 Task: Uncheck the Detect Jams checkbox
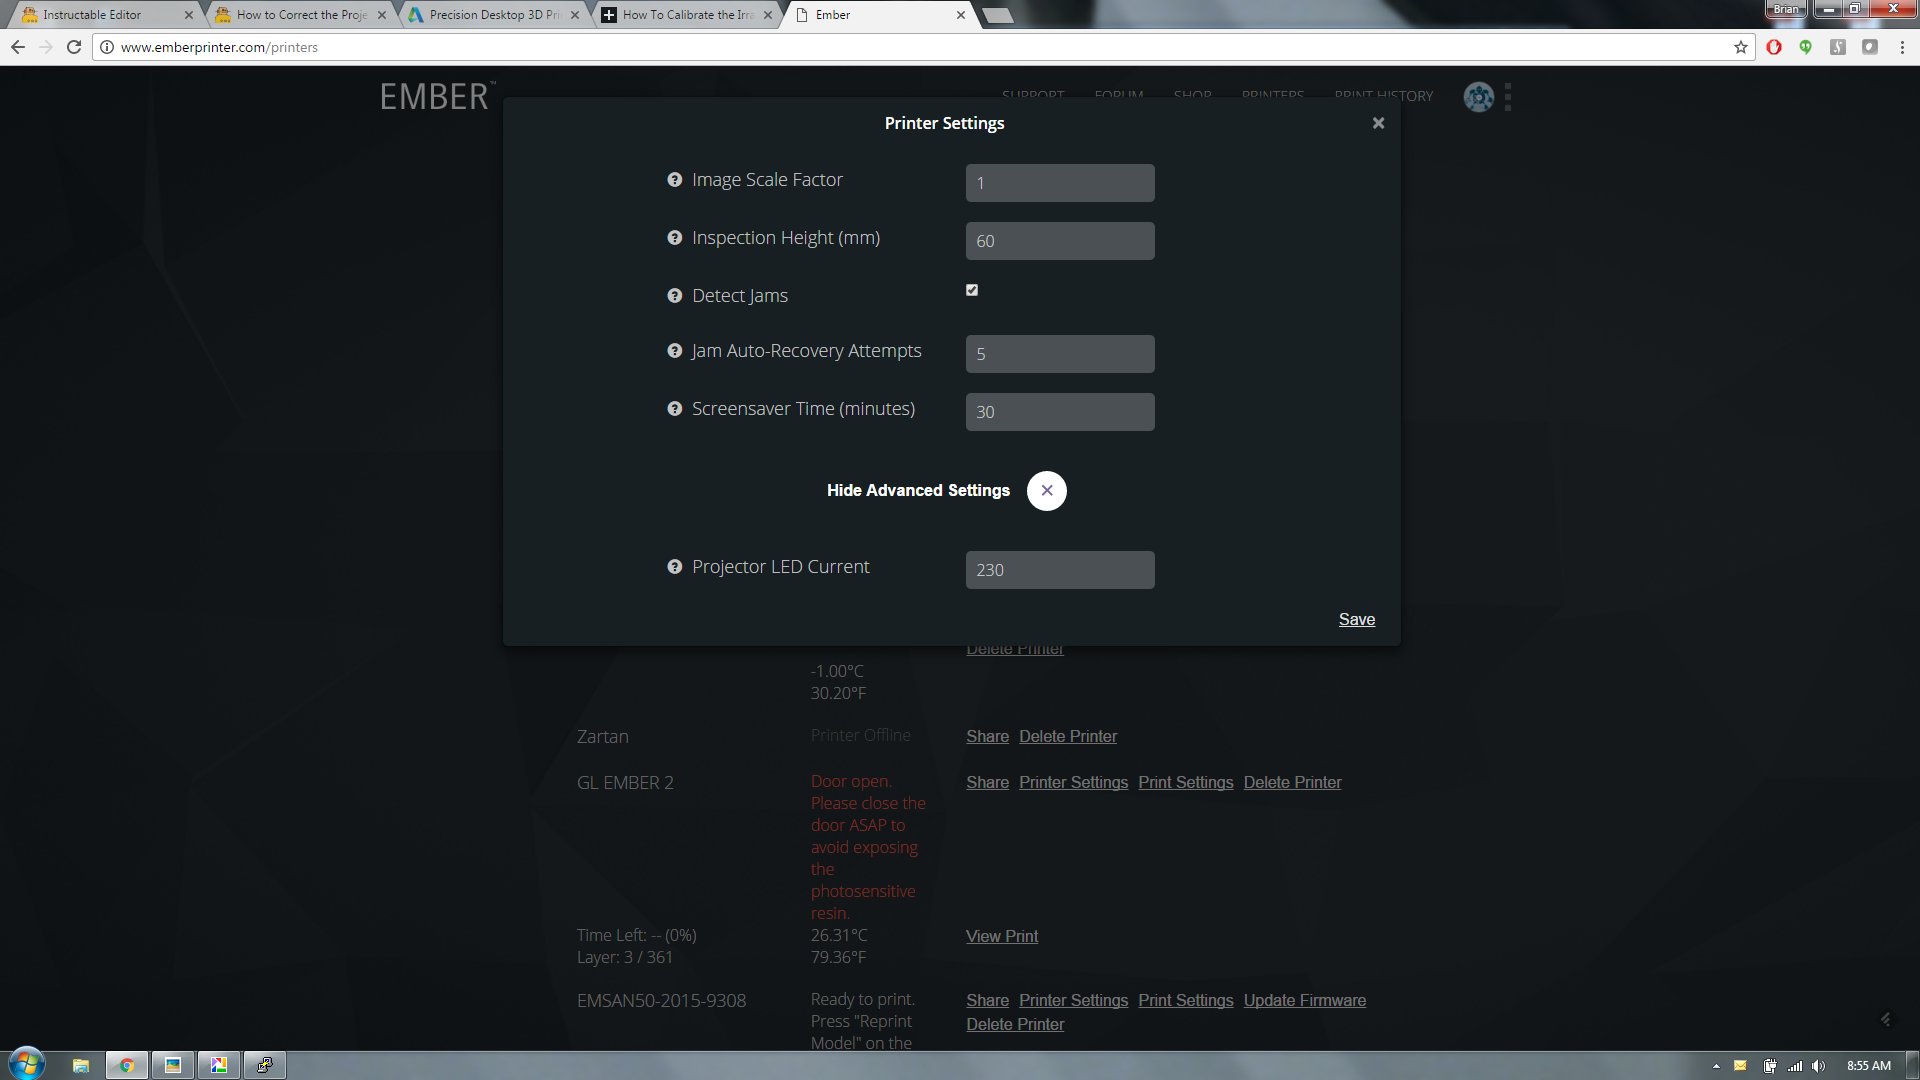tap(972, 290)
